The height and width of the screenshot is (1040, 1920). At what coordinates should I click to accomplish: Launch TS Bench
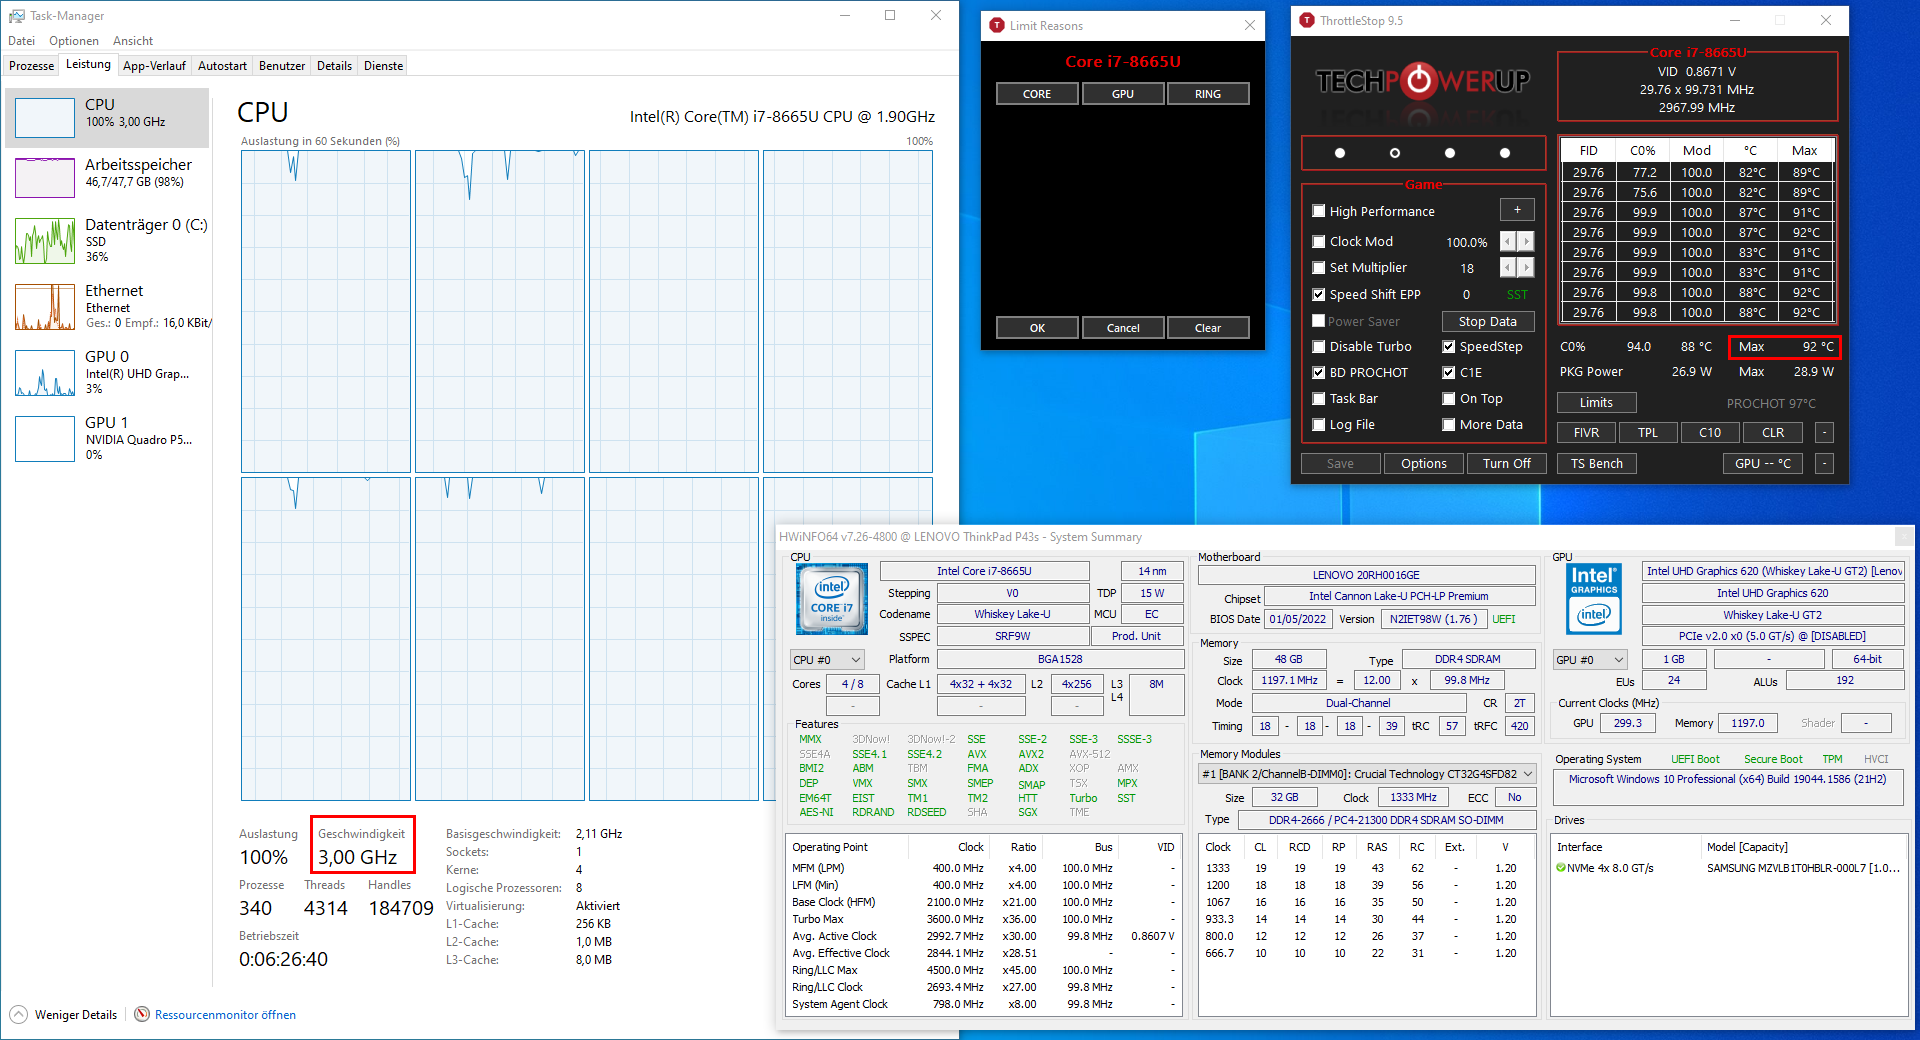pos(1597,463)
